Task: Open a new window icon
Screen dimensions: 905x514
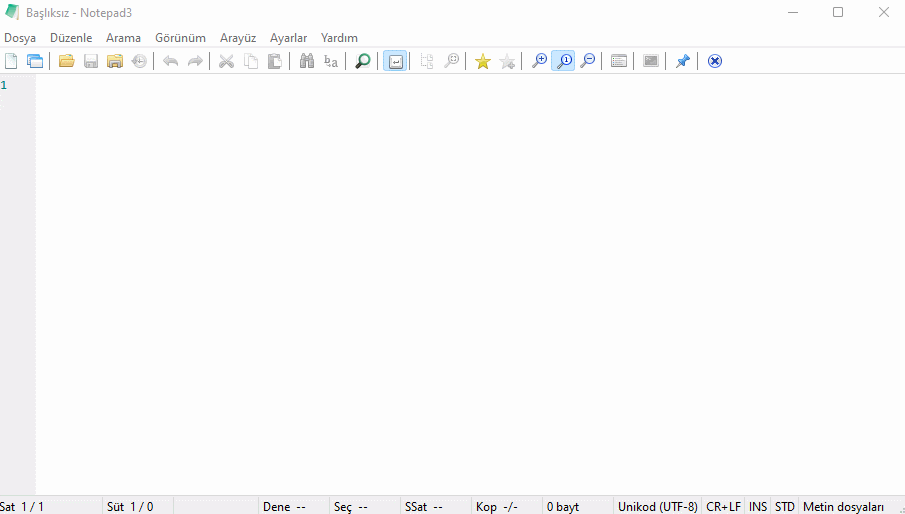Action: click(x=35, y=61)
